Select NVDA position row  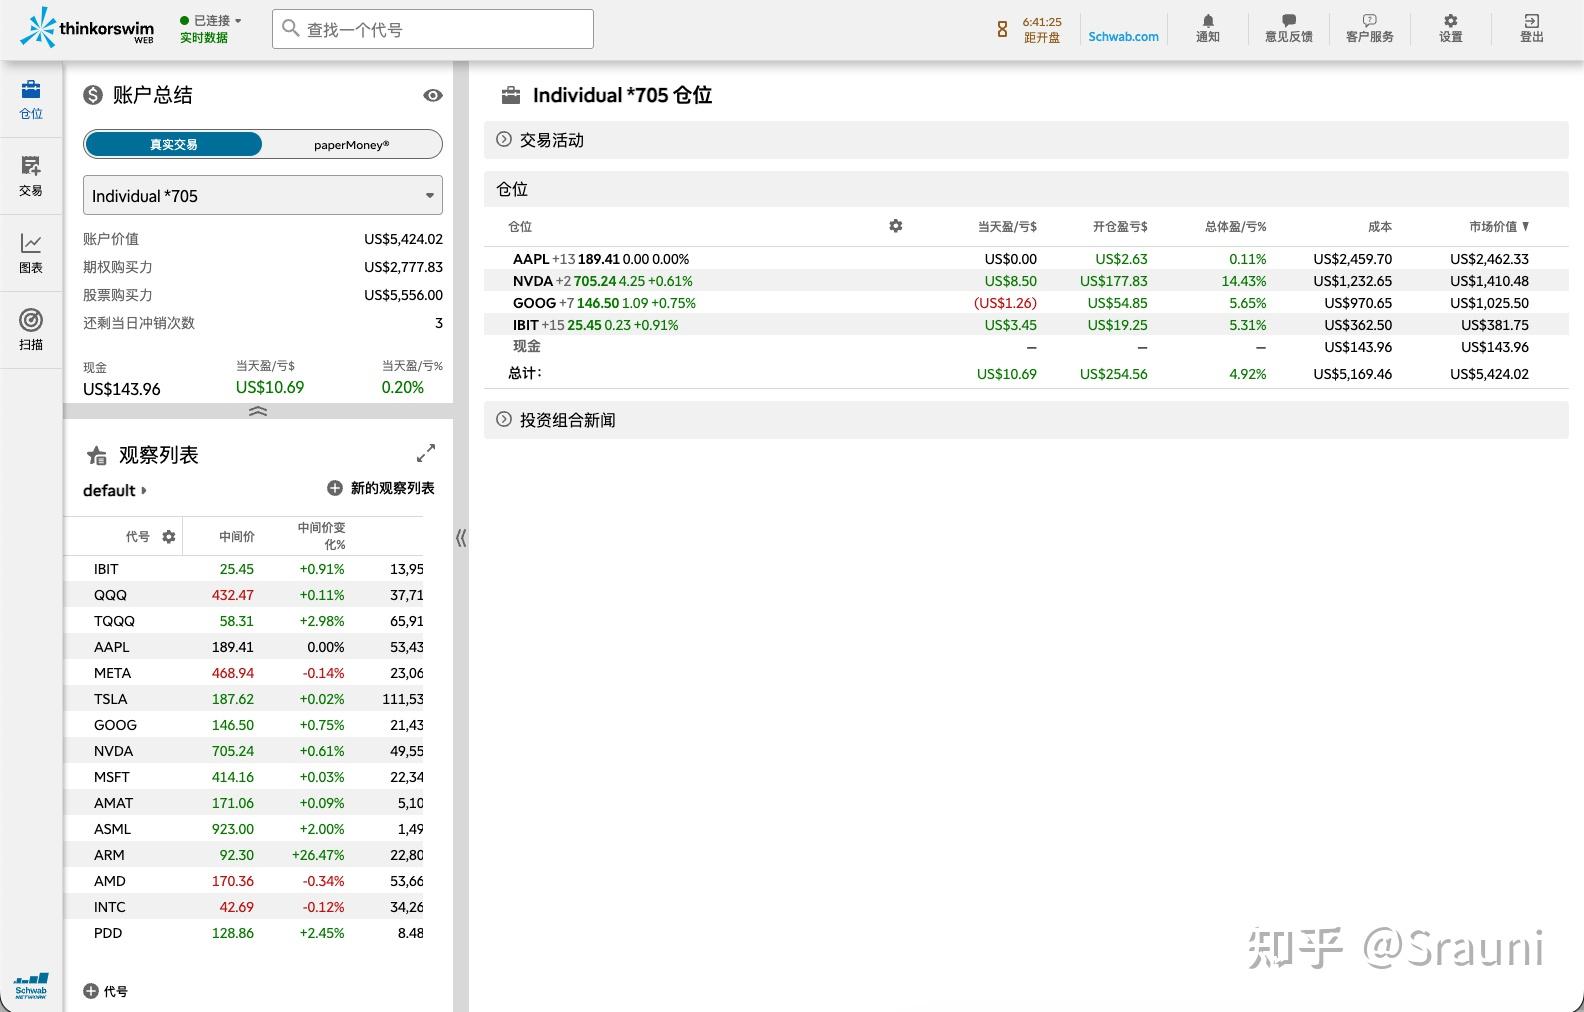pos(1026,281)
